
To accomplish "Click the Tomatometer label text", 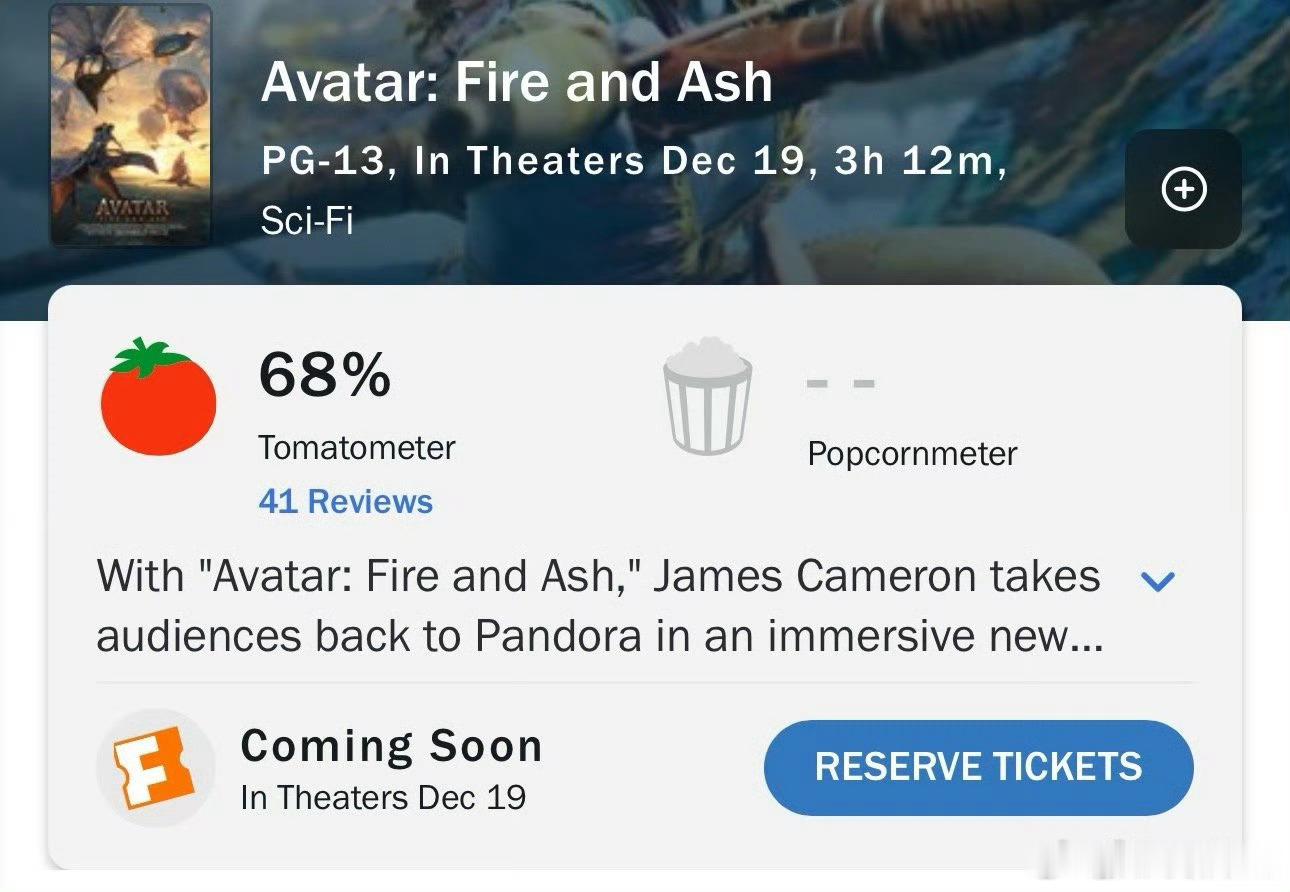I will (x=356, y=447).
